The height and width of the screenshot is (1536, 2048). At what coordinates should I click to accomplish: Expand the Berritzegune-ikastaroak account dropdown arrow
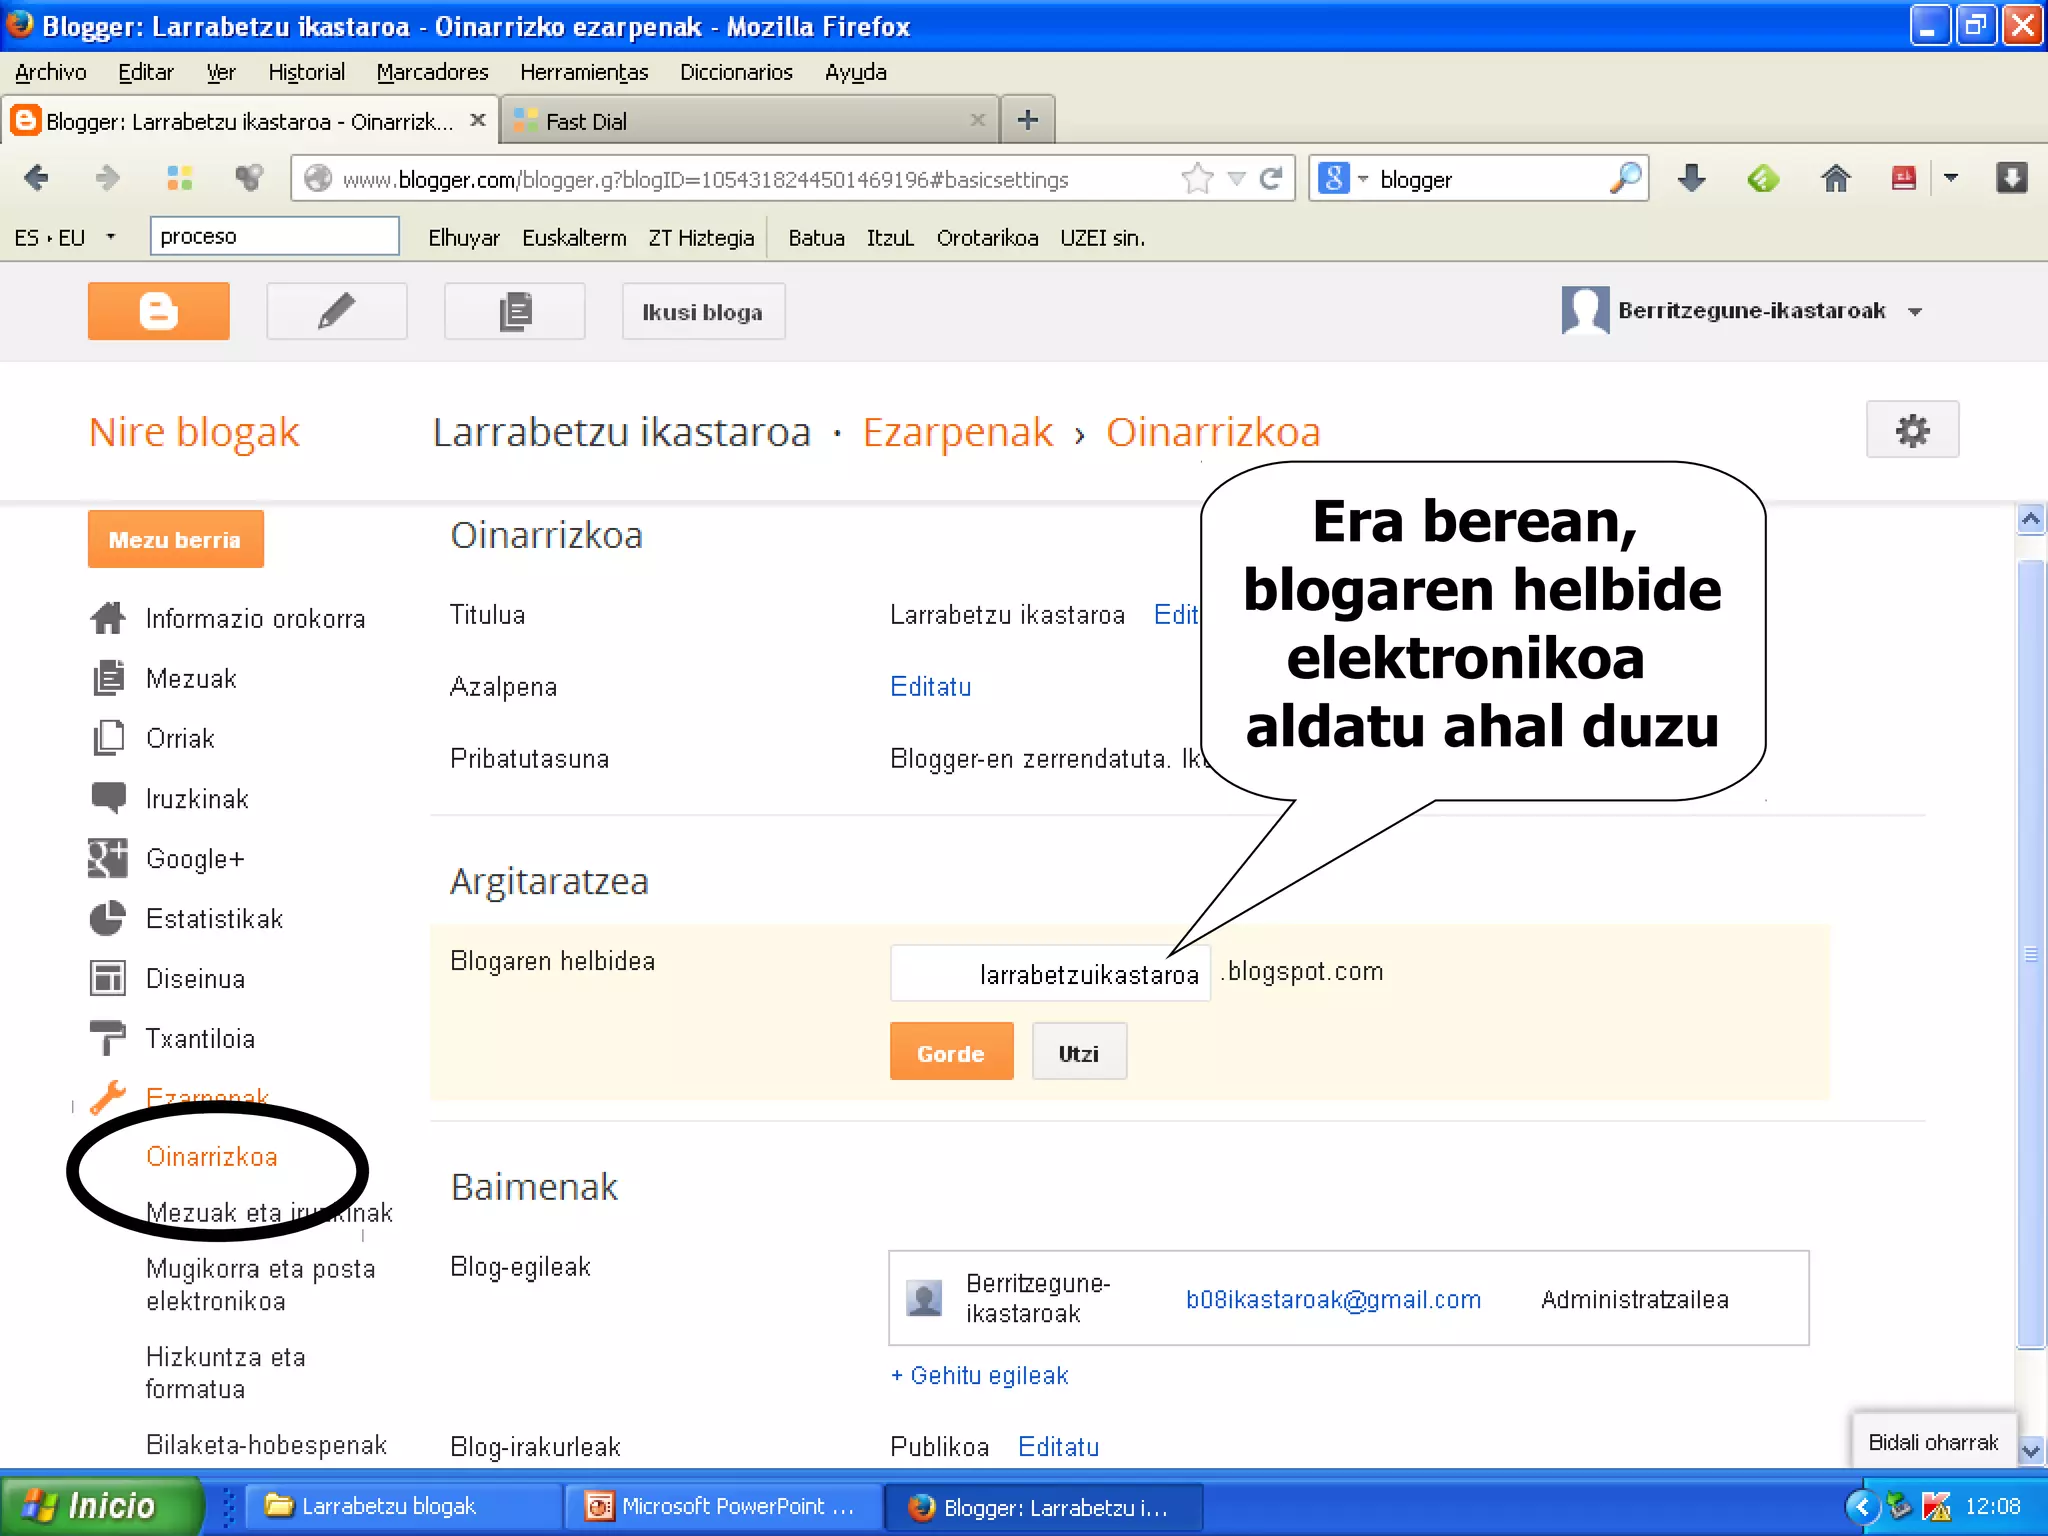click(1915, 312)
